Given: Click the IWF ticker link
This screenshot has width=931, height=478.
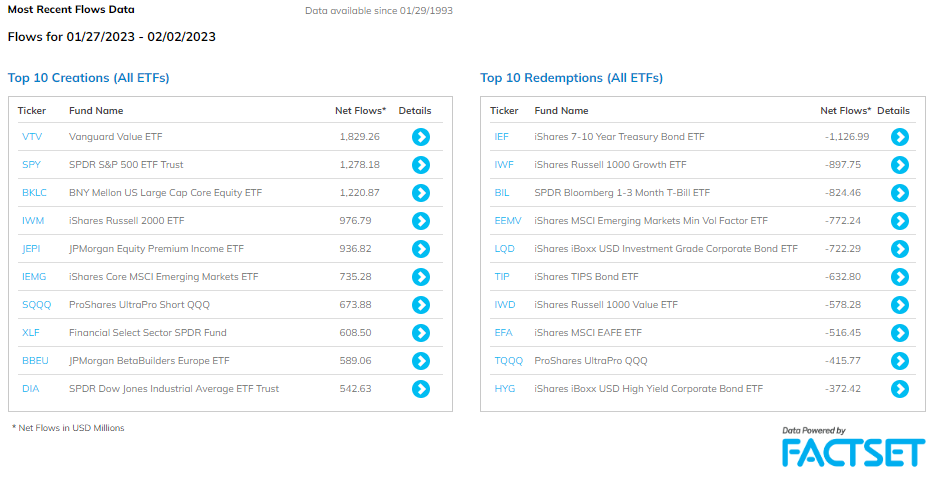Looking at the screenshot, I should pyautogui.click(x=503, y=164).
